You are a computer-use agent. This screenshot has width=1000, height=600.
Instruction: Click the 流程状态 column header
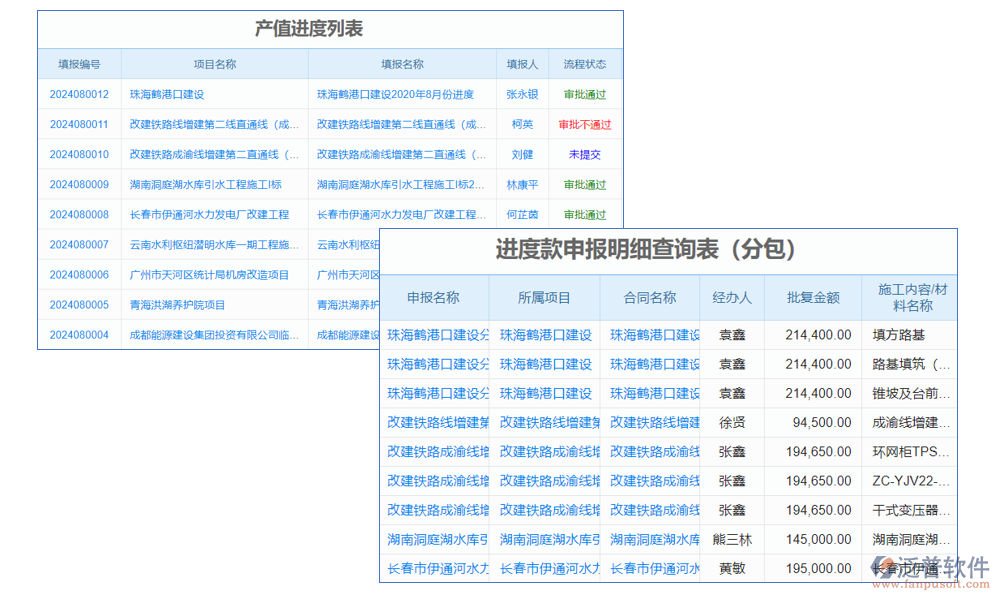coord(585,63)
